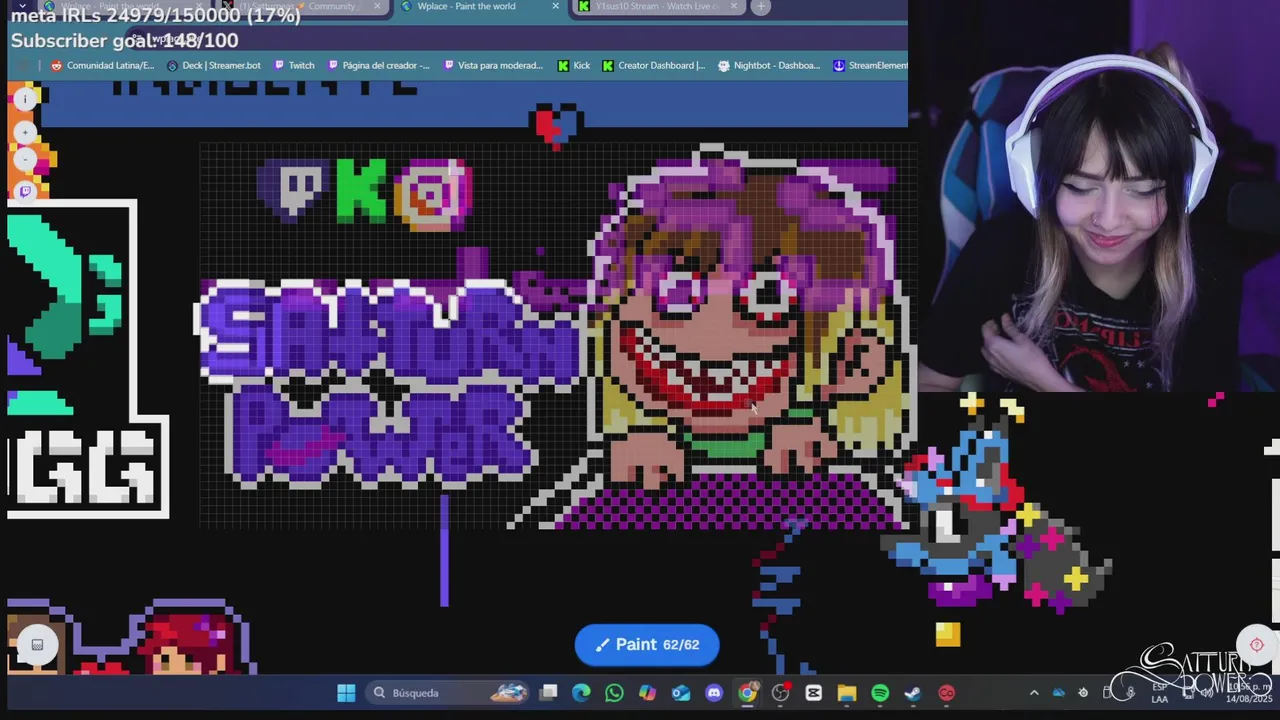Open Creator Dashboard bookmark
The image size is (1280, 720).
653,66
